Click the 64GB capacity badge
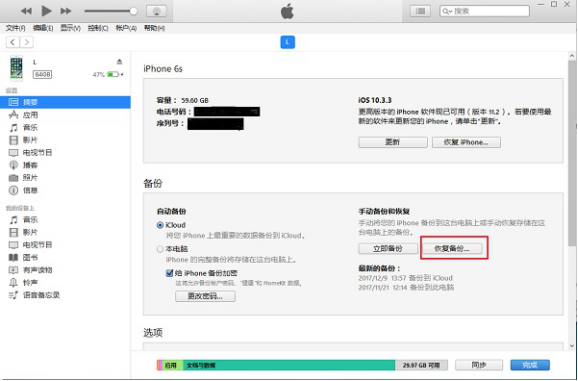Screen dimensions: 578x381 tap(42, 74)
